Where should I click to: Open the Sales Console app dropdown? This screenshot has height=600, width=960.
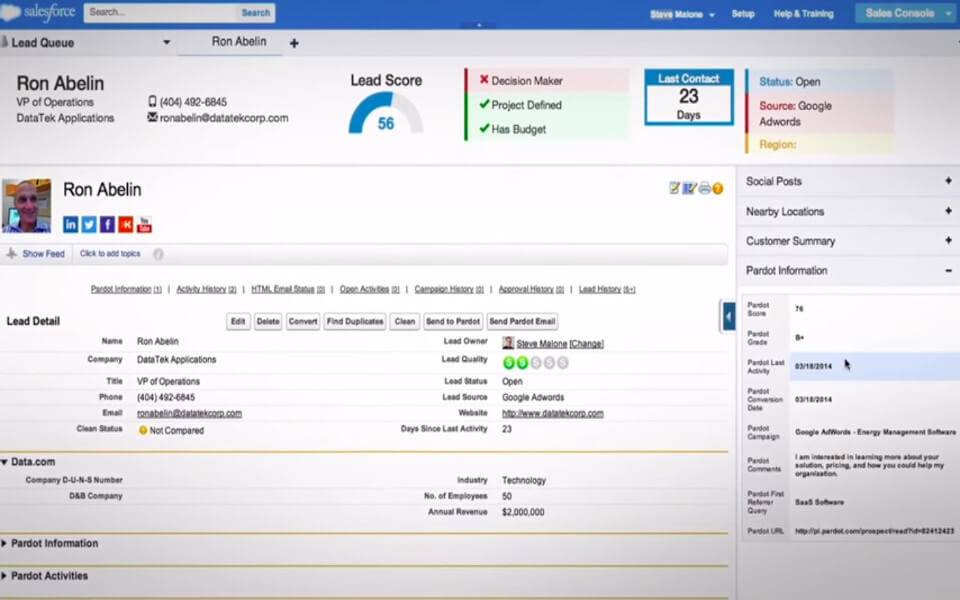[948, 13]
